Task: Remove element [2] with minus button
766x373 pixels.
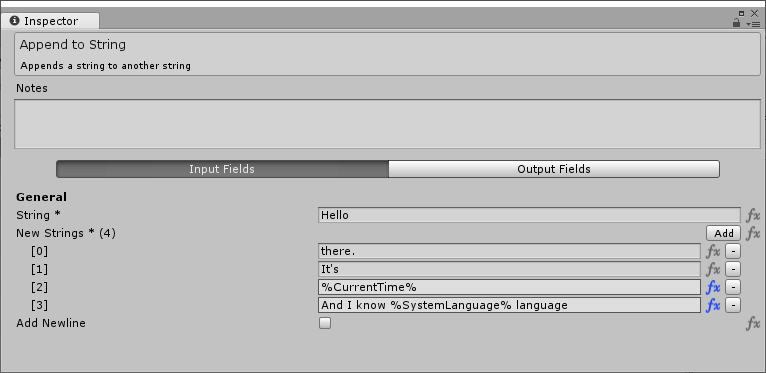Action: pyautogui.click(x=733, y=288)
